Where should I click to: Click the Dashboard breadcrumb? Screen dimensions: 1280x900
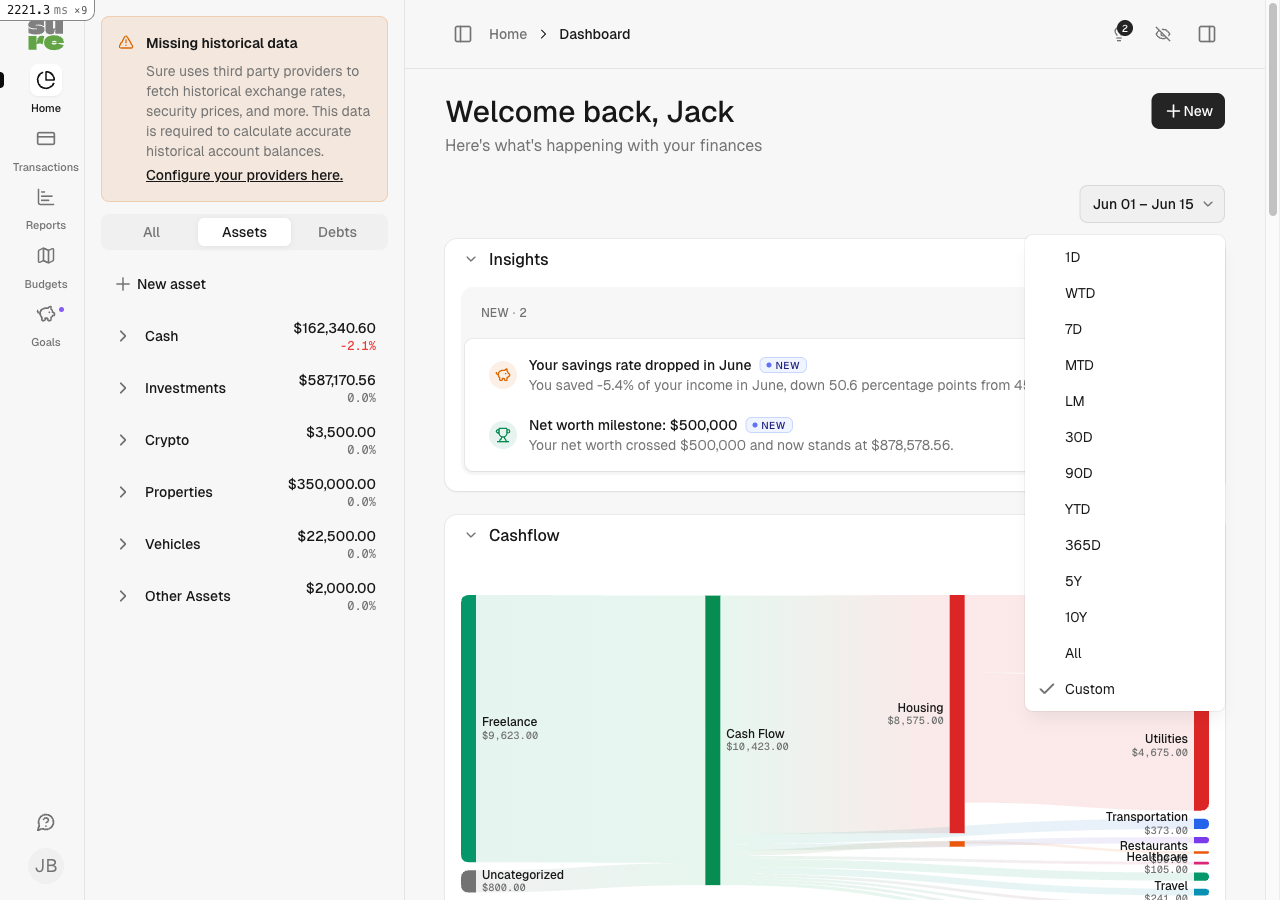(x=595, y=34)
